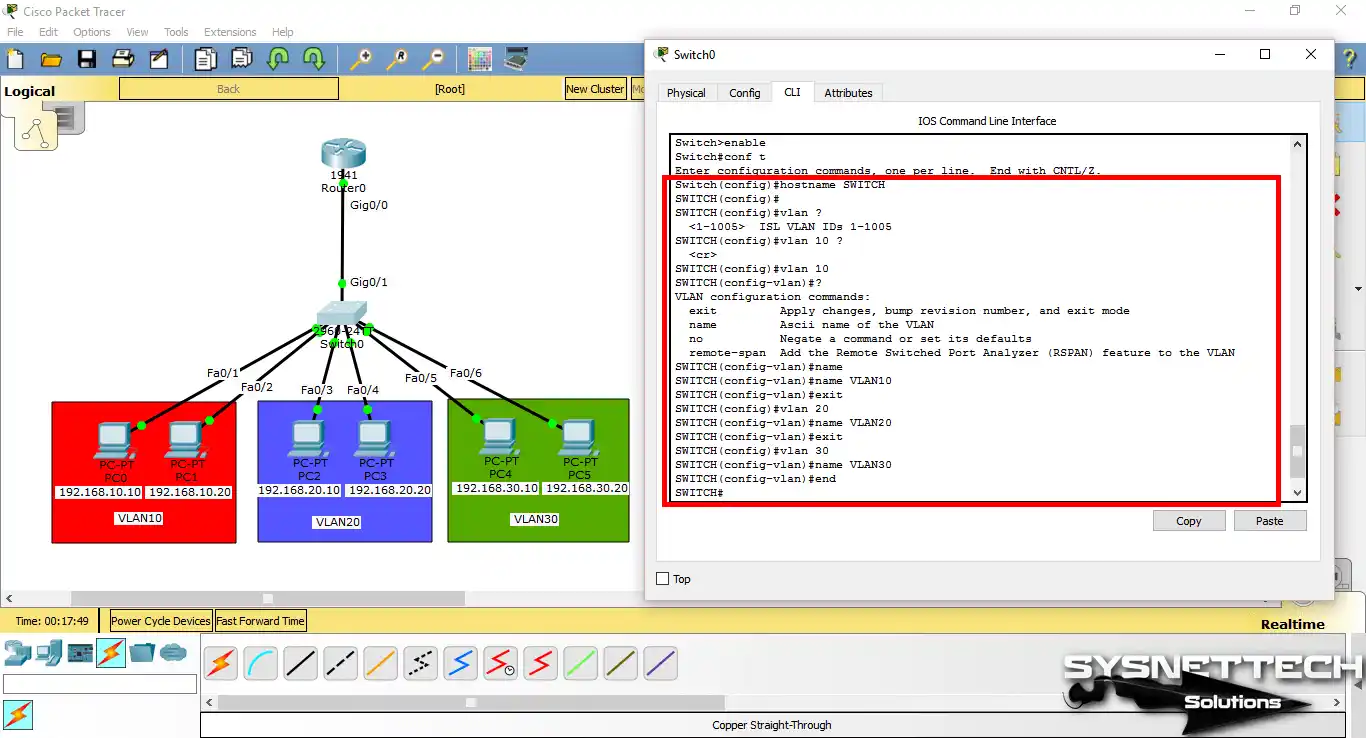The width and height of the screenshot is (1366, 738).
Task: Open the Drawing Palette icon
Action: click(480, 60)
